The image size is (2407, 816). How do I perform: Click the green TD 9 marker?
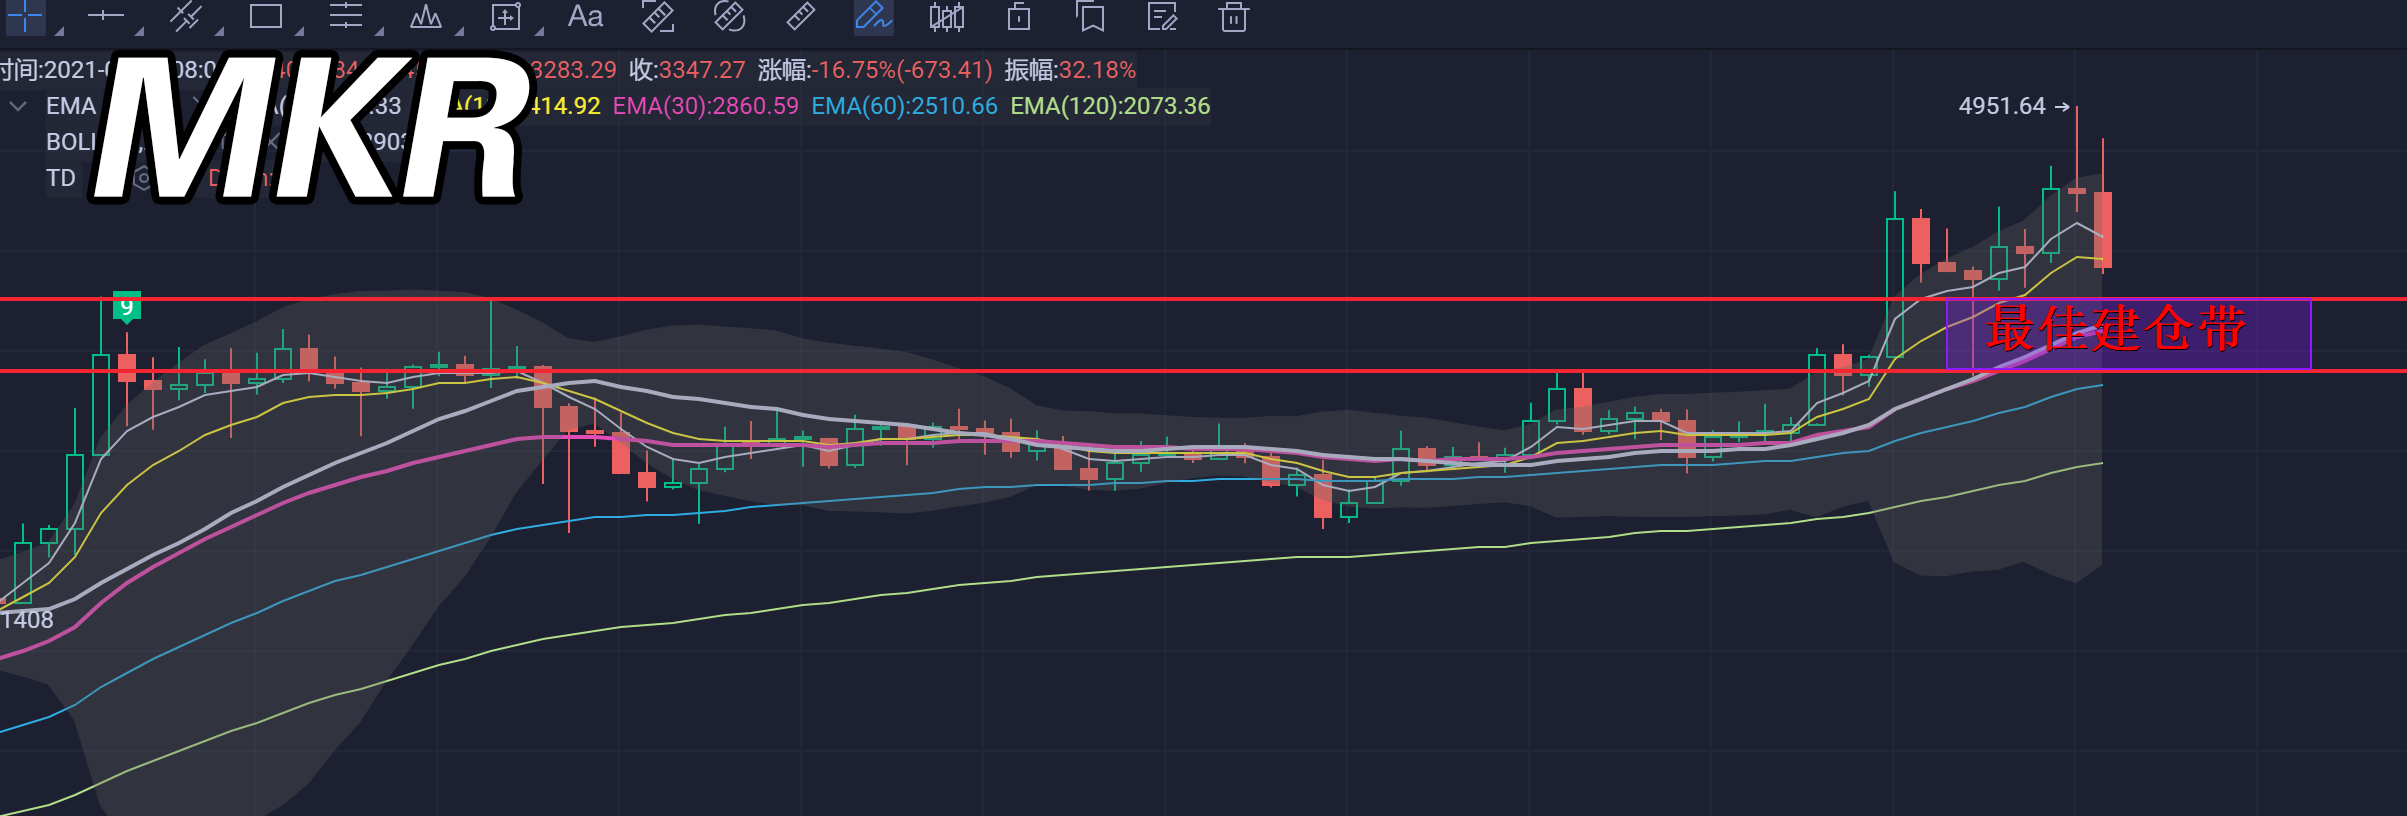127,307
